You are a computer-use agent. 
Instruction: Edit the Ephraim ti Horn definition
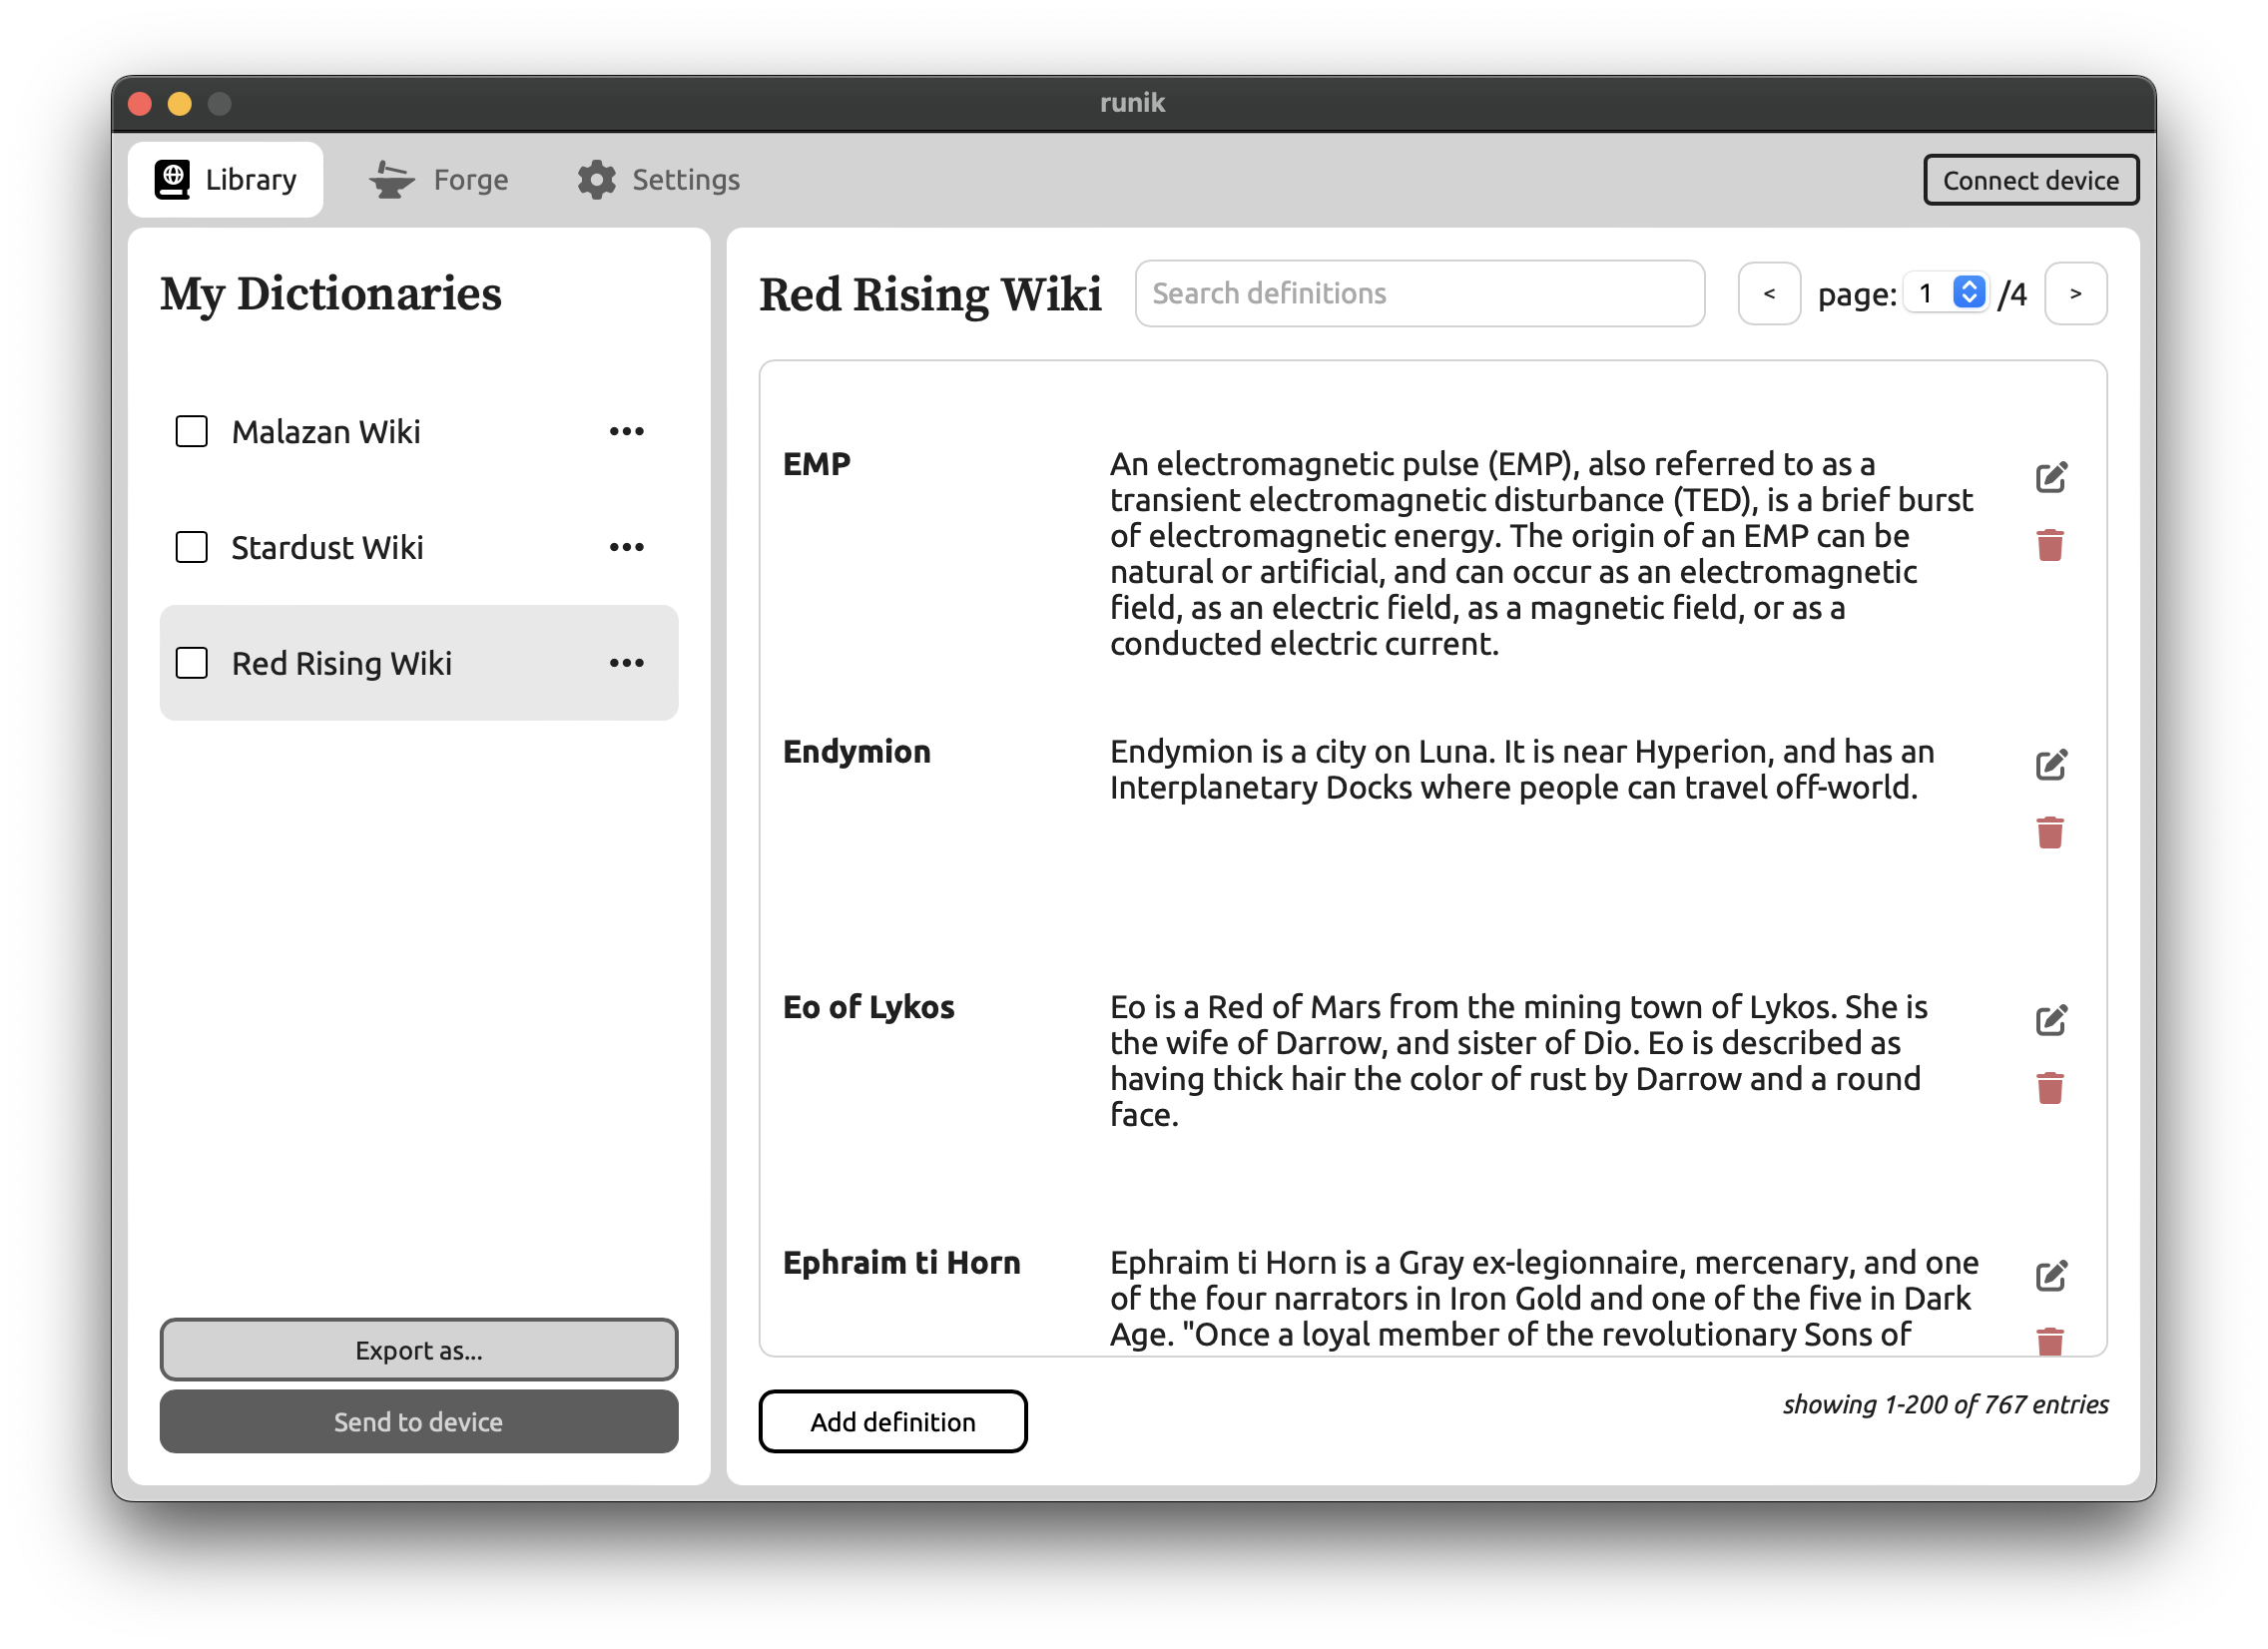pyautogui.click(x=2050, y=1276)
